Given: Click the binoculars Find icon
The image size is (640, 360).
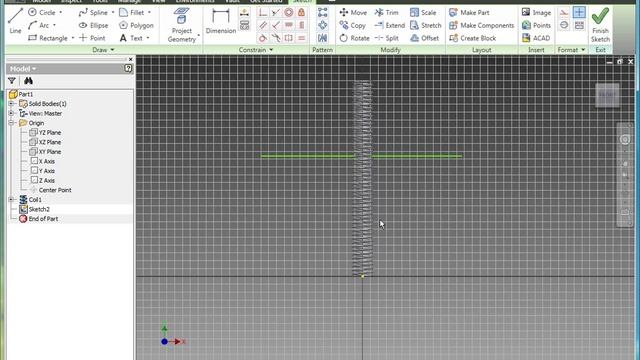Looking at the screenshot, I should 28,81.
